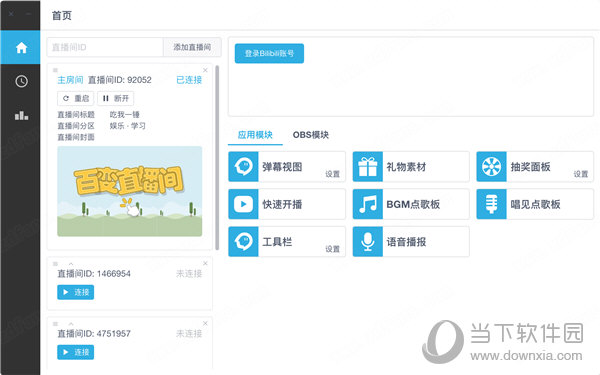Open 设置 for 抽奖面板
Viewport: 600px width, 375px height.
pyautogui.click(x=580, y=174)
